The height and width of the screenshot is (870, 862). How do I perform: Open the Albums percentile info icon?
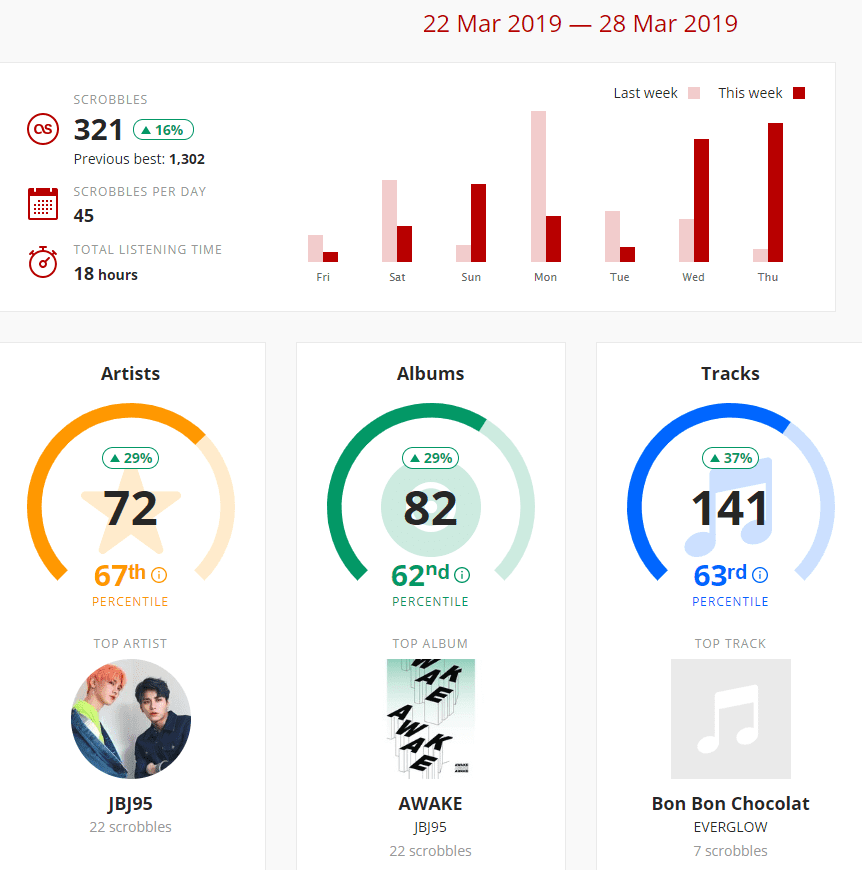pyautogui.click(x=462, y=575)
